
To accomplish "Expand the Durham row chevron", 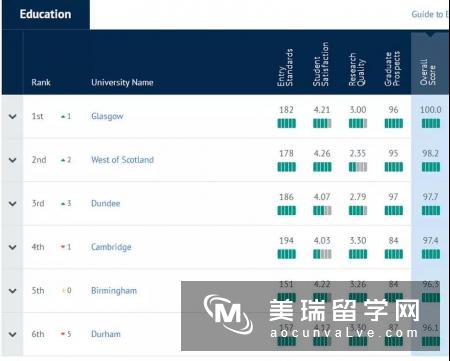I will 13,334.
